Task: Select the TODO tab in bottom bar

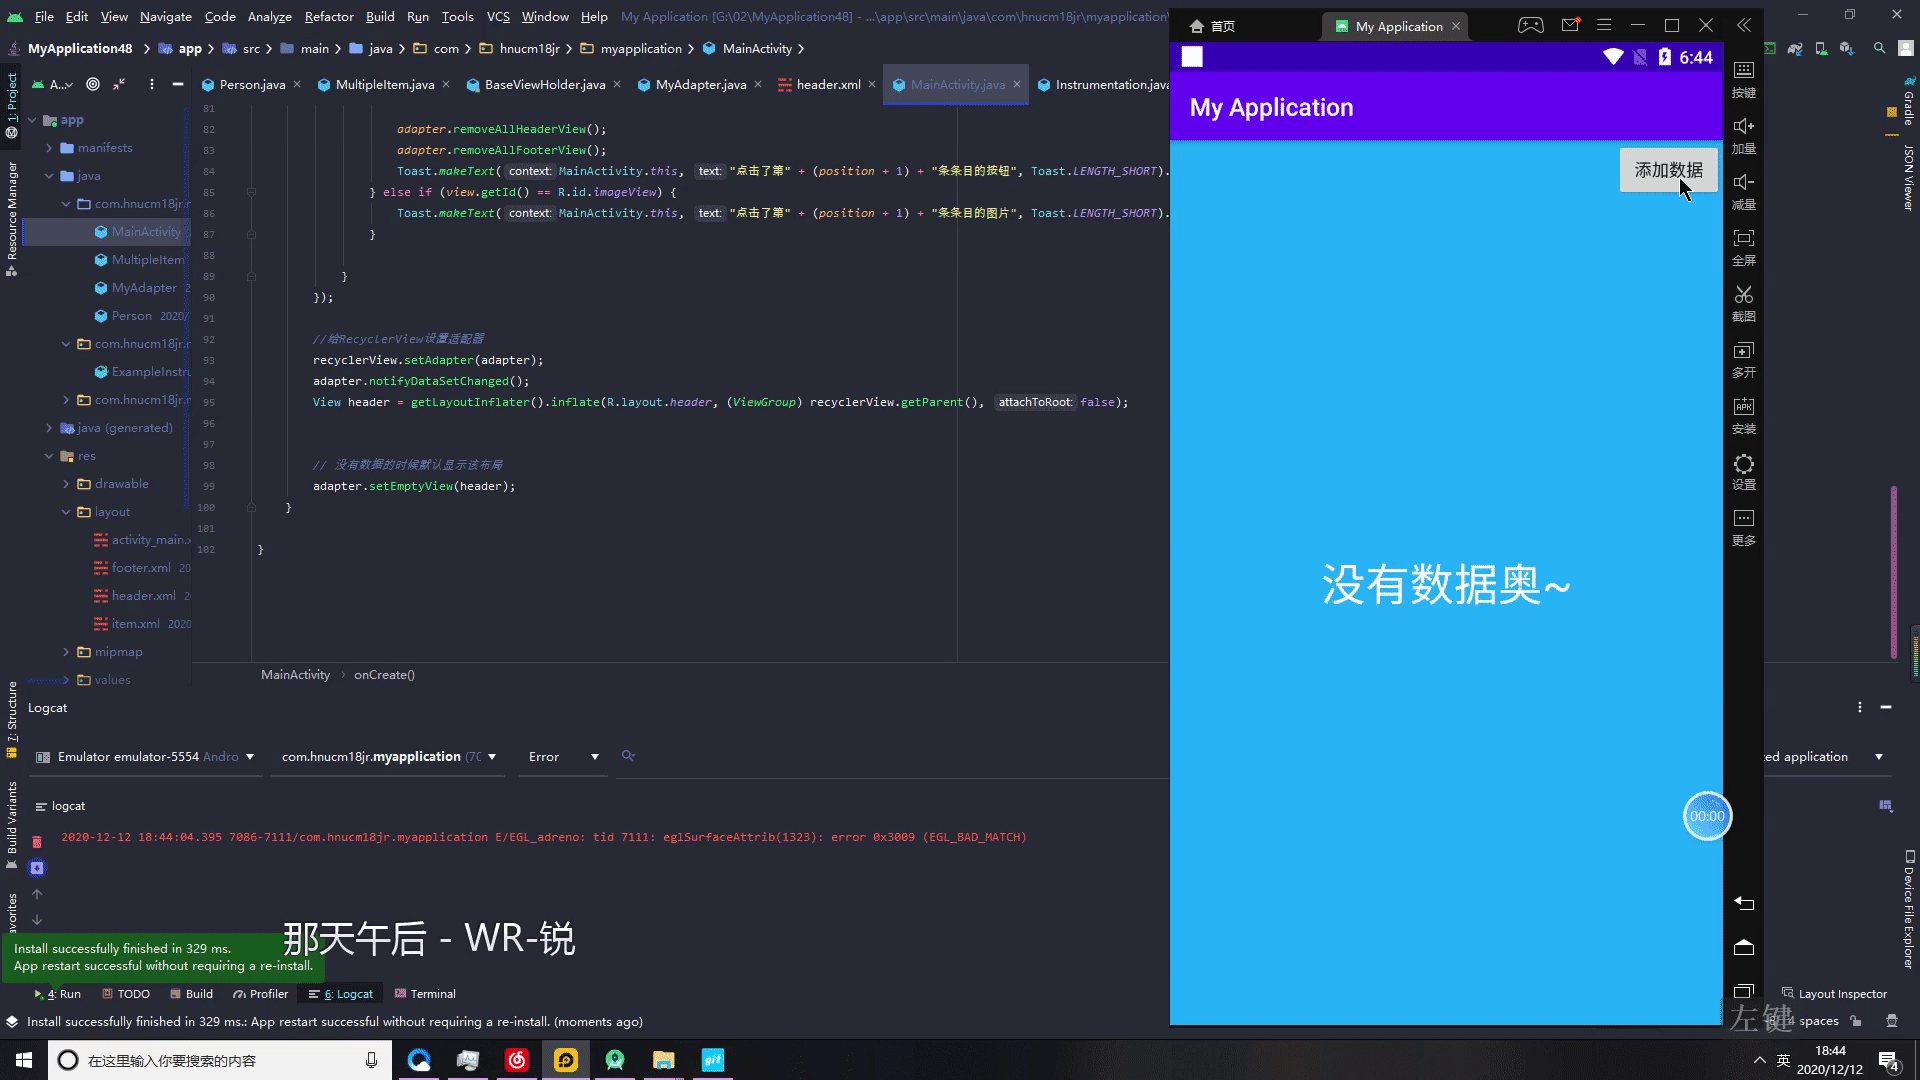Action: point(133,993)
